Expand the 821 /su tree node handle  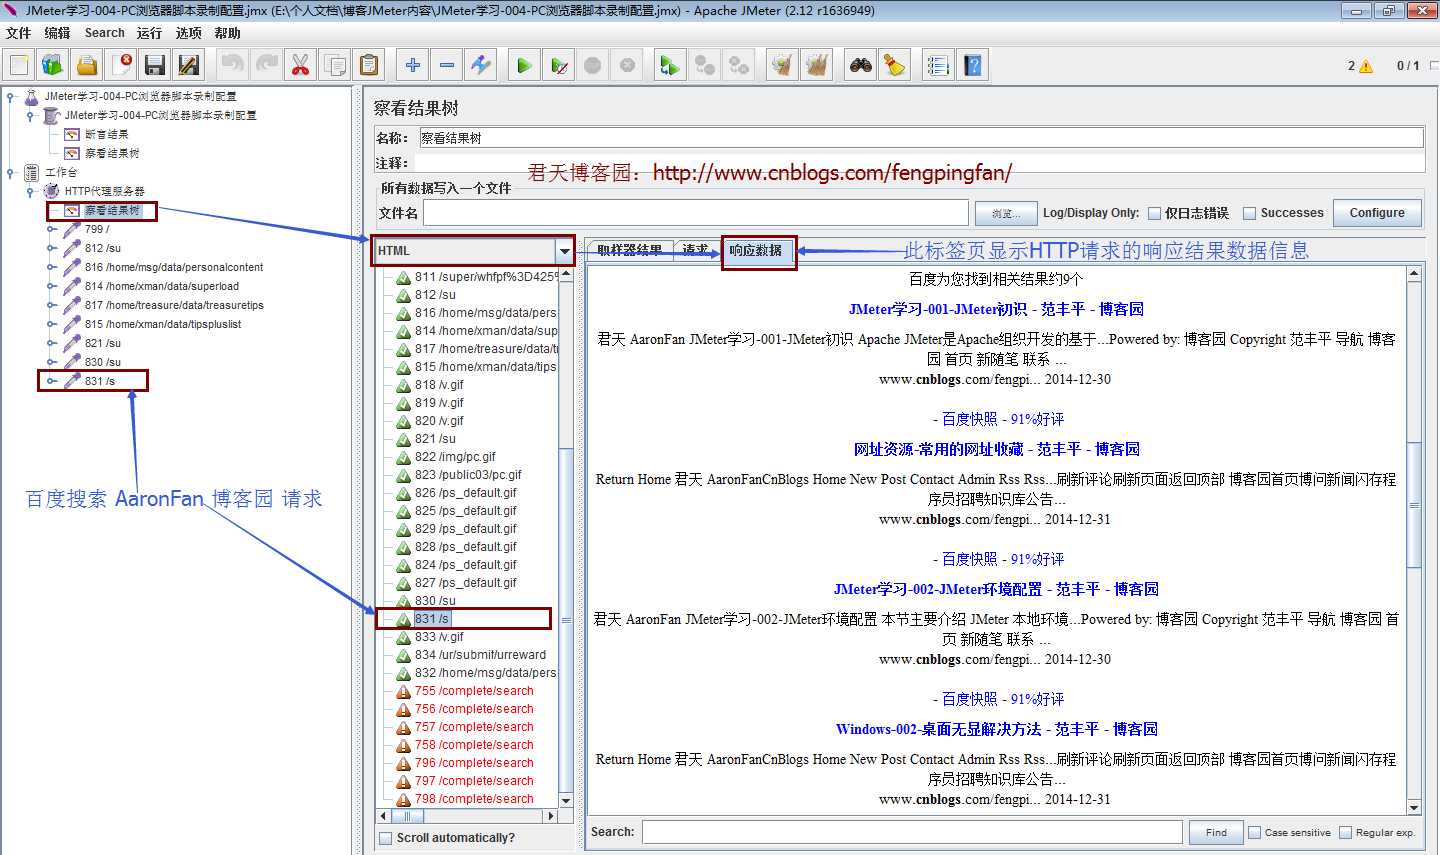coord(52,343)
